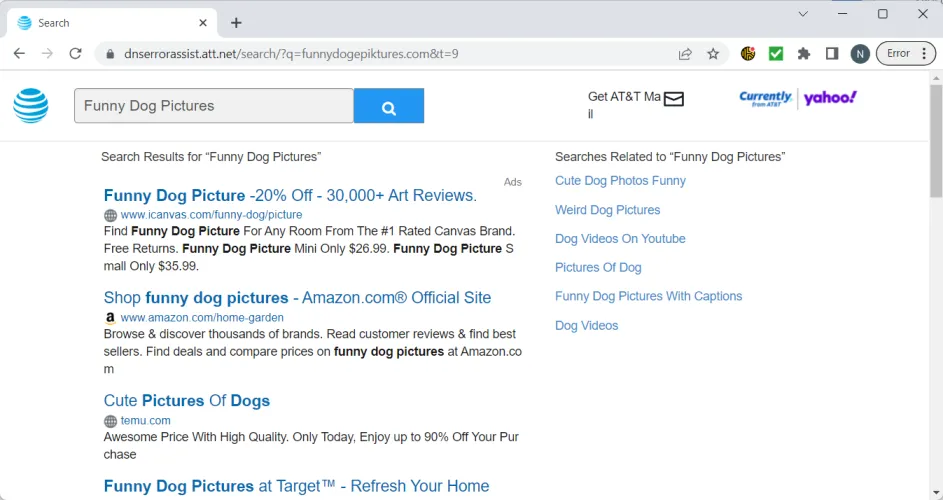Viewport: 943px width, 500px height.
Task: Click the Funny Dog Pictures search field
Action: [x=213, y=106]
